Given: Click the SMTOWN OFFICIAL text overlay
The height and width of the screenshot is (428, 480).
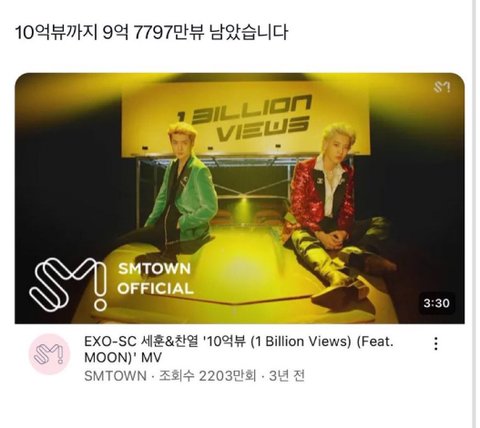Looking at the screenshot, I should click(155, 279).
